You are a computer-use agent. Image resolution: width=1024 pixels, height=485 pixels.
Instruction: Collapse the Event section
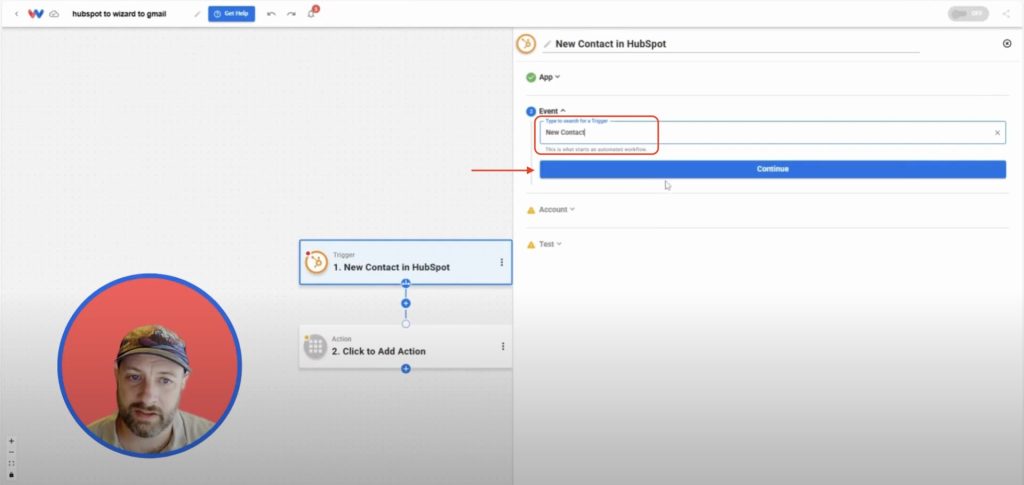[x=552, y=111]
